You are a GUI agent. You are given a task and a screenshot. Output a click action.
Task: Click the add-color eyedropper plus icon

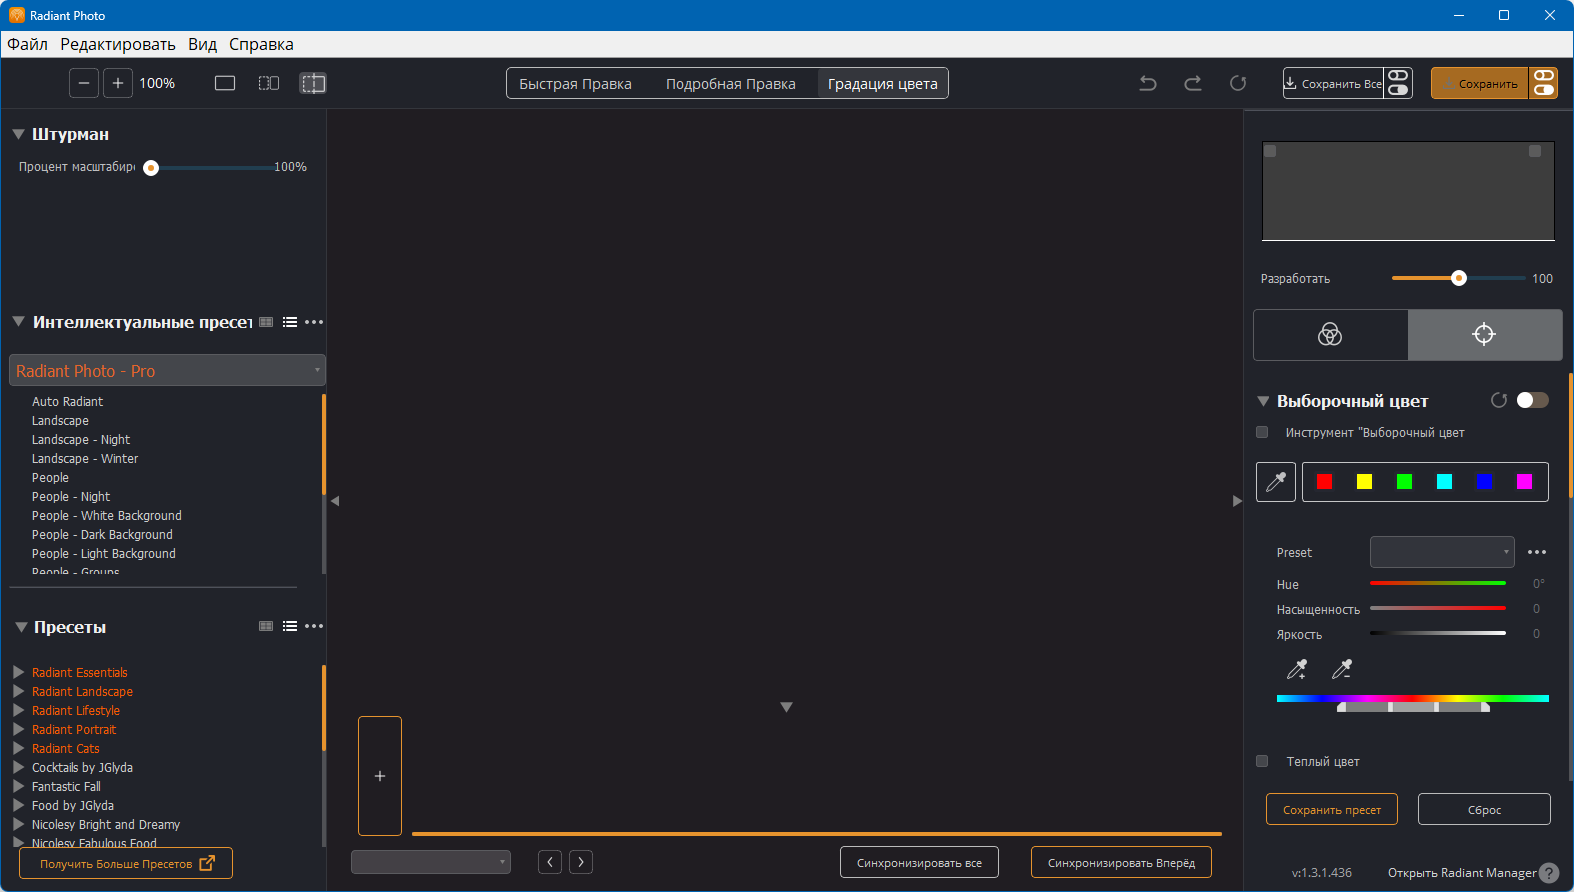pos(1297,669)
